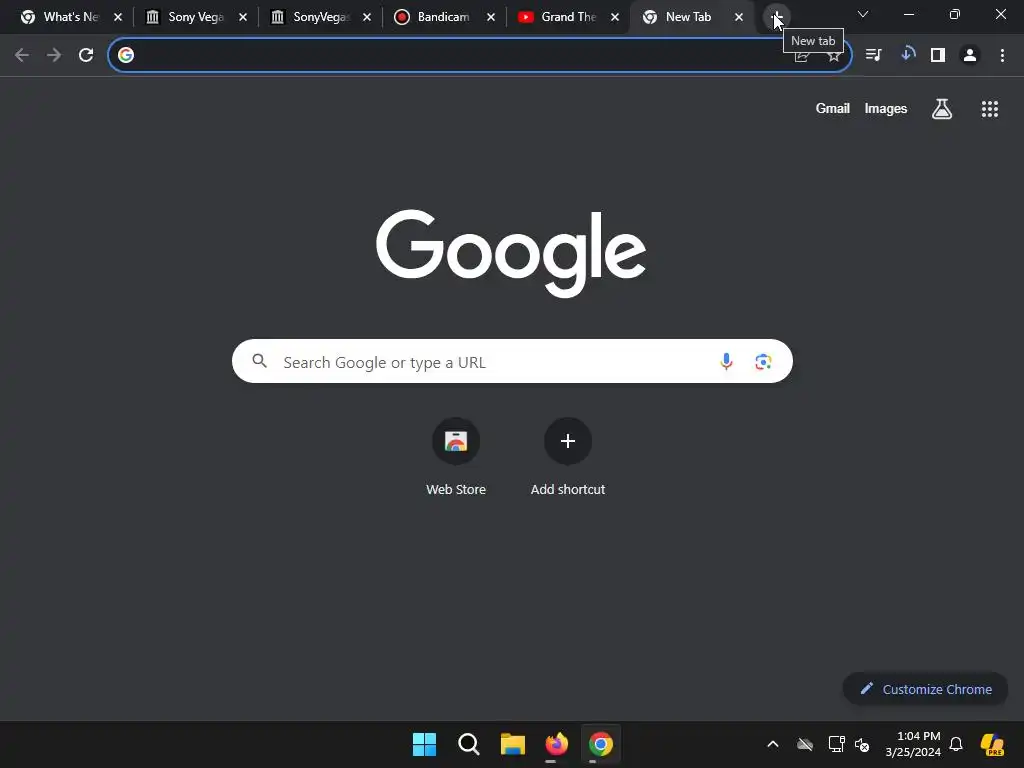This screenshot has width=1024, height=768.
Task: Open the Web Store shortcut
Action: coord(456,457)
